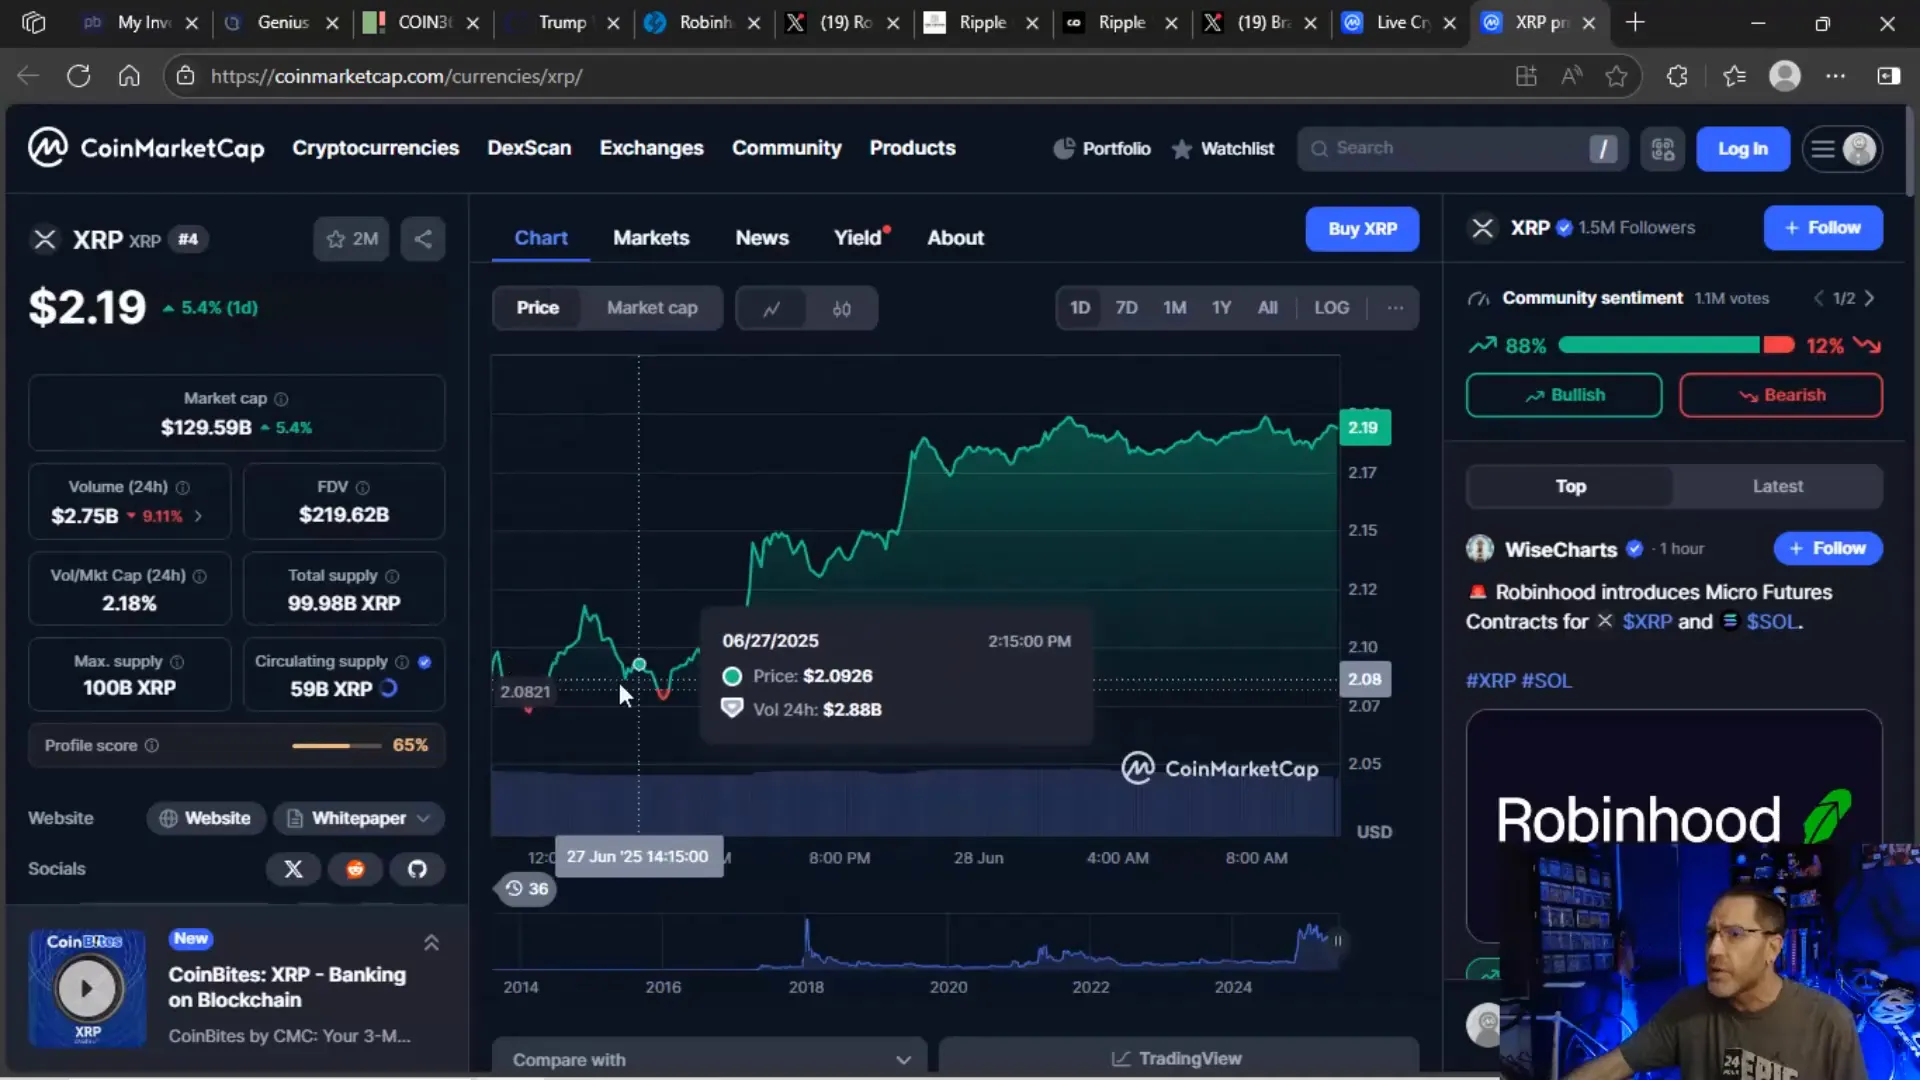Select the candlestick chart type icon
The width and height of the screenshot is (1920, 1080).
pos(842,308)
